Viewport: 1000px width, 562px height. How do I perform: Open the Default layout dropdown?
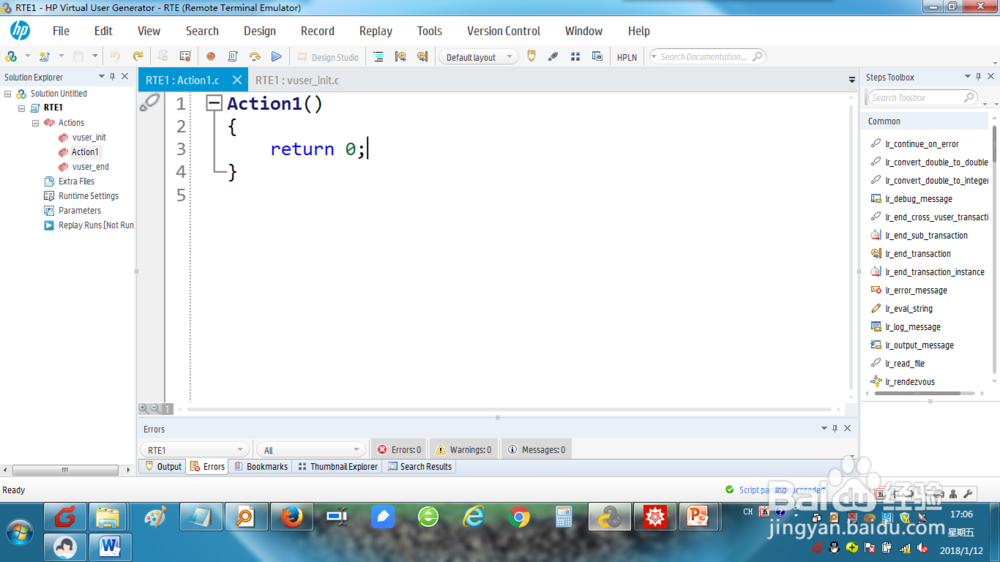coord(478,57)
